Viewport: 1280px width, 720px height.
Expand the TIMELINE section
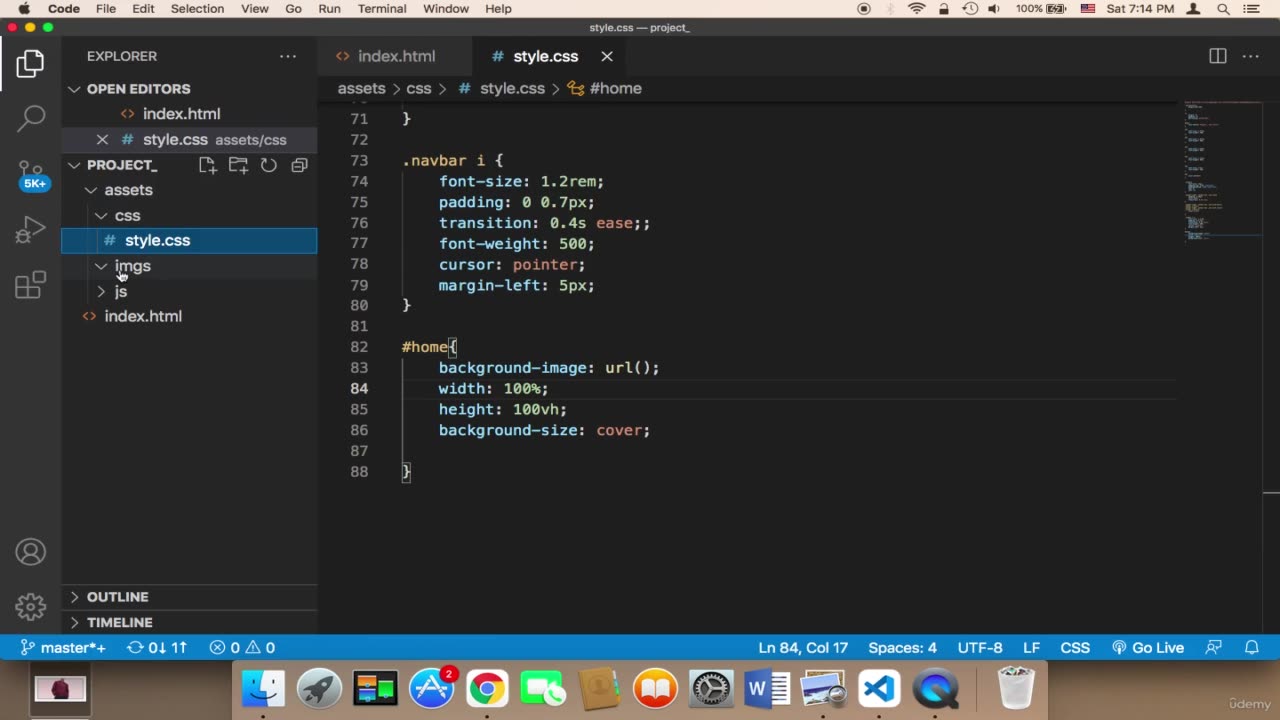click(x=119, y=622)
